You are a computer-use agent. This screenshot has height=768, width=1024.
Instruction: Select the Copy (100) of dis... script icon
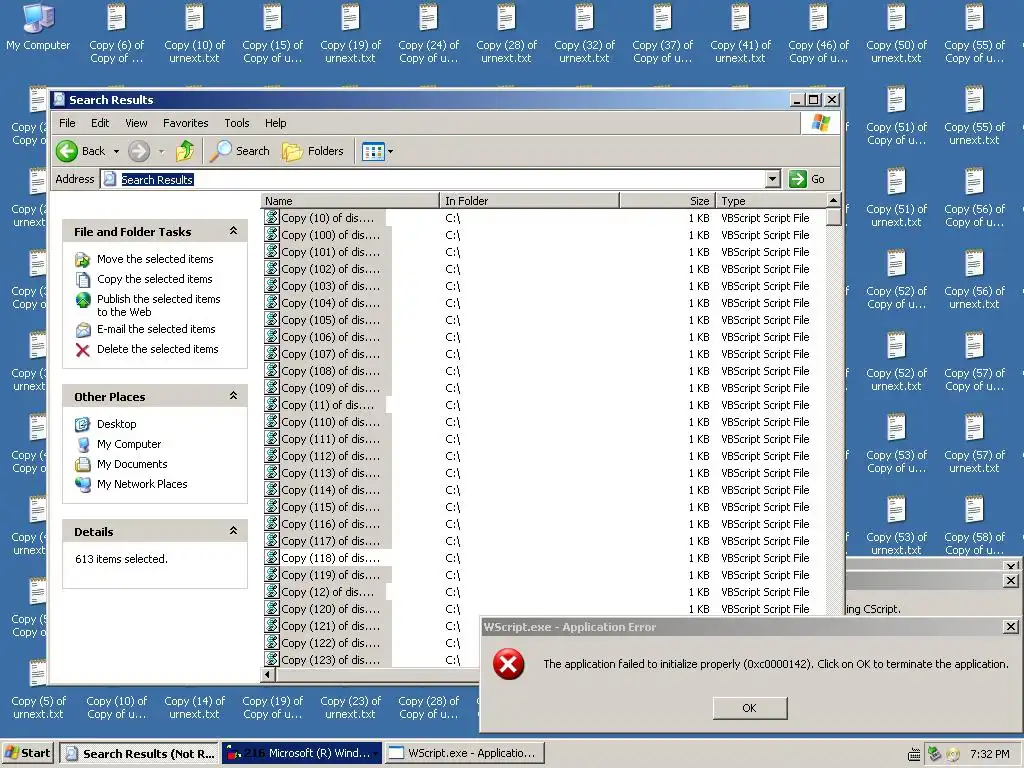tap(272, 234)
